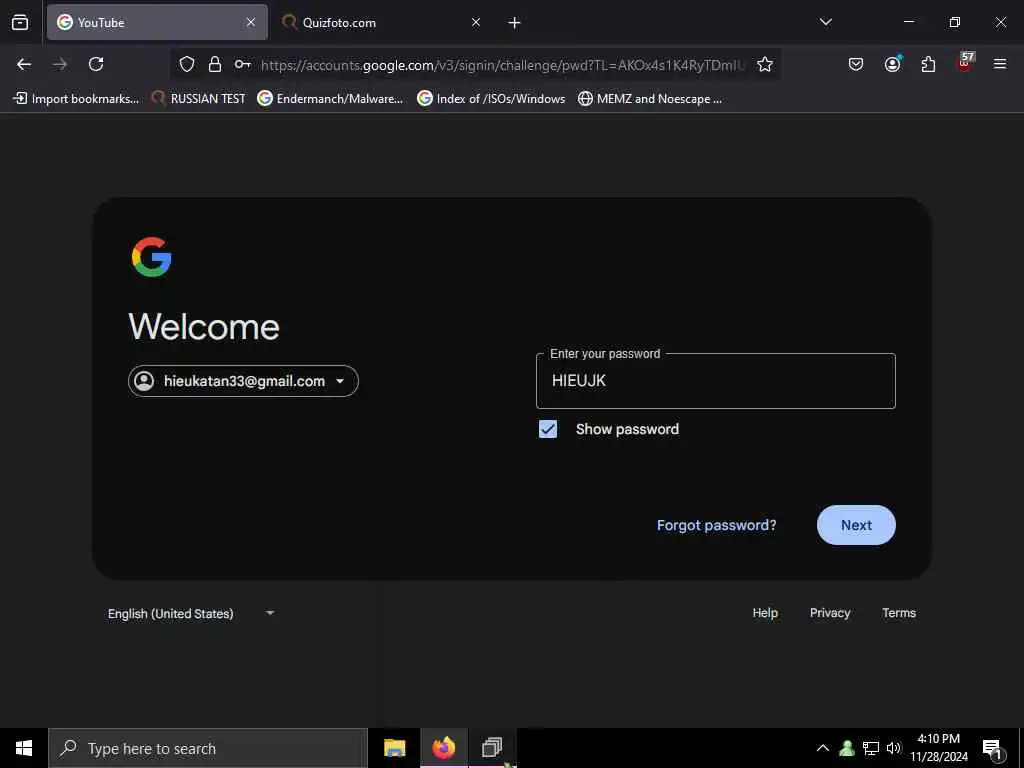
Task: Click the forward navigation arrow
Action: [x=60, y=64]
